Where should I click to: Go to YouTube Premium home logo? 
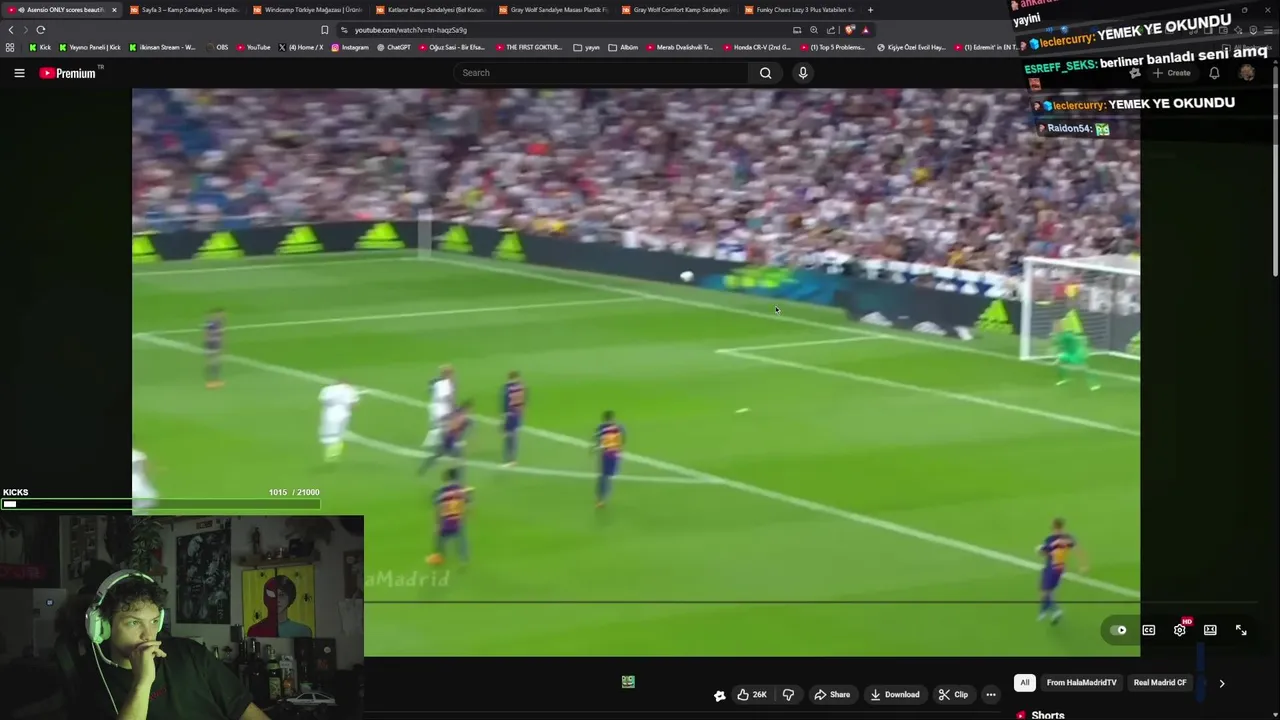click(68, 73)
